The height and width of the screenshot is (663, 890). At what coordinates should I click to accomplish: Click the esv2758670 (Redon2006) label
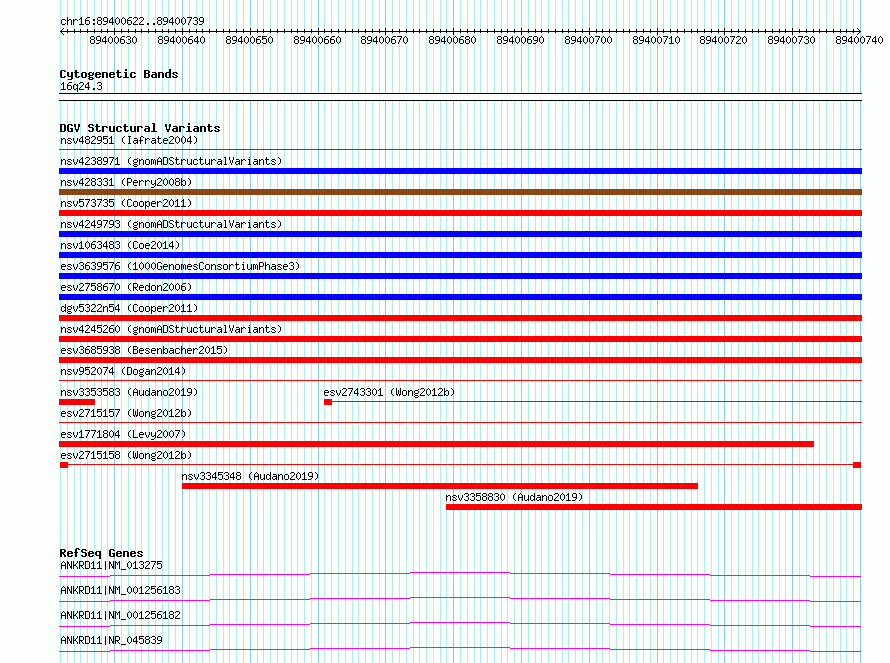(126, 287)
